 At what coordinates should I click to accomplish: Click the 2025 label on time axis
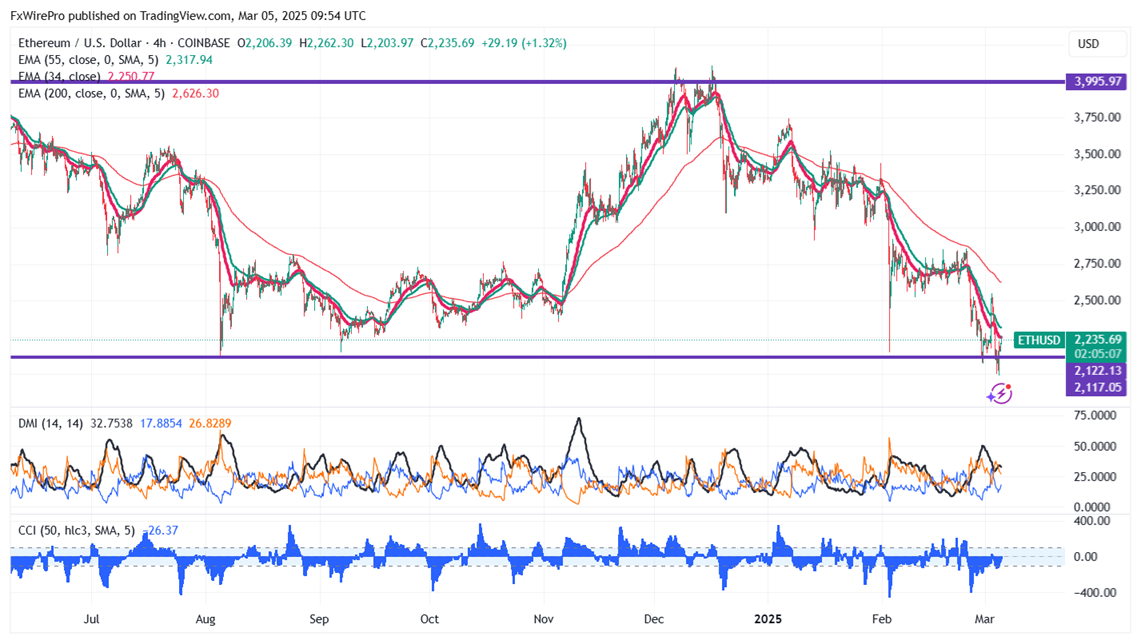point(768,619)
